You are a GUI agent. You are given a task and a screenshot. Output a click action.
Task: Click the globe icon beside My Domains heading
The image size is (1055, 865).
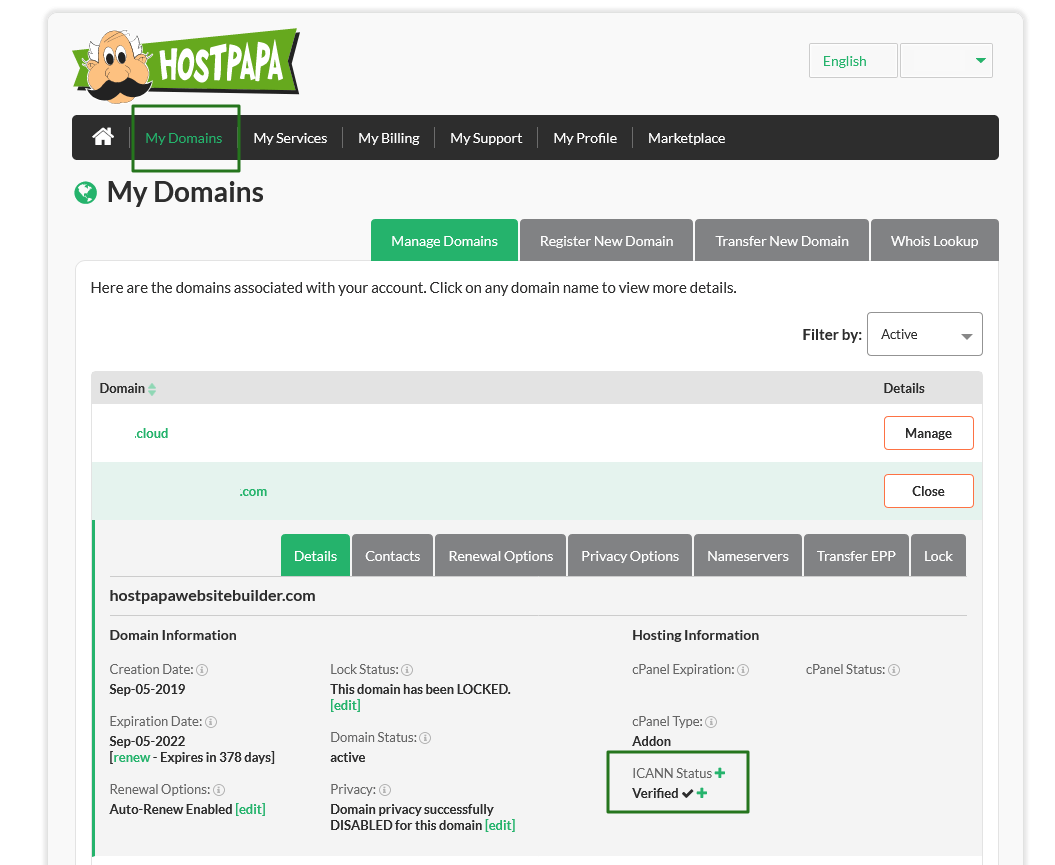[84, 192]
